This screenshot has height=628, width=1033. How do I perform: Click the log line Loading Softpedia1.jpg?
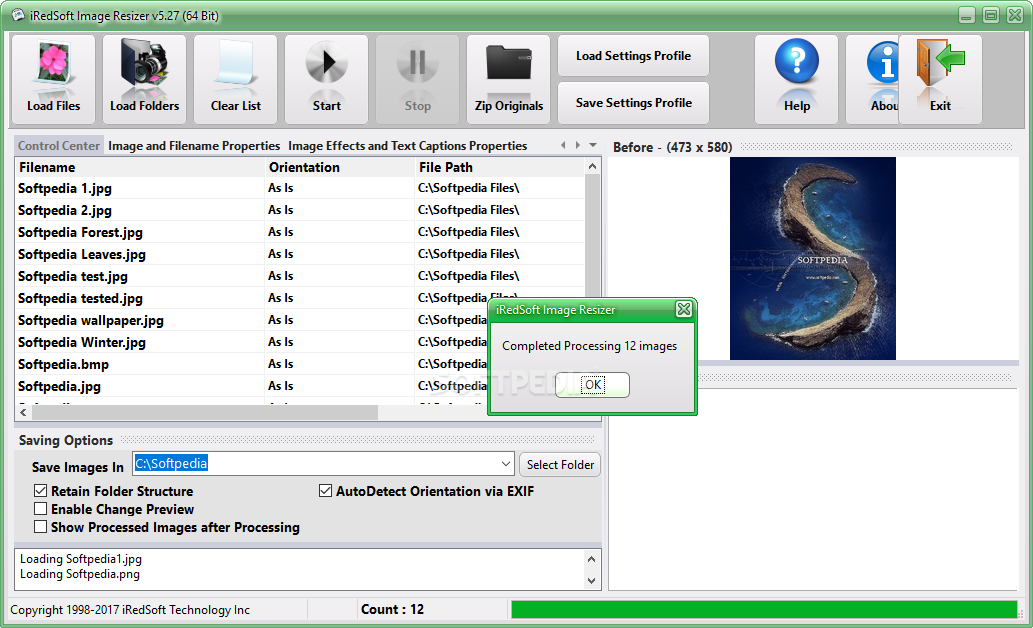[x=80, y=559]
